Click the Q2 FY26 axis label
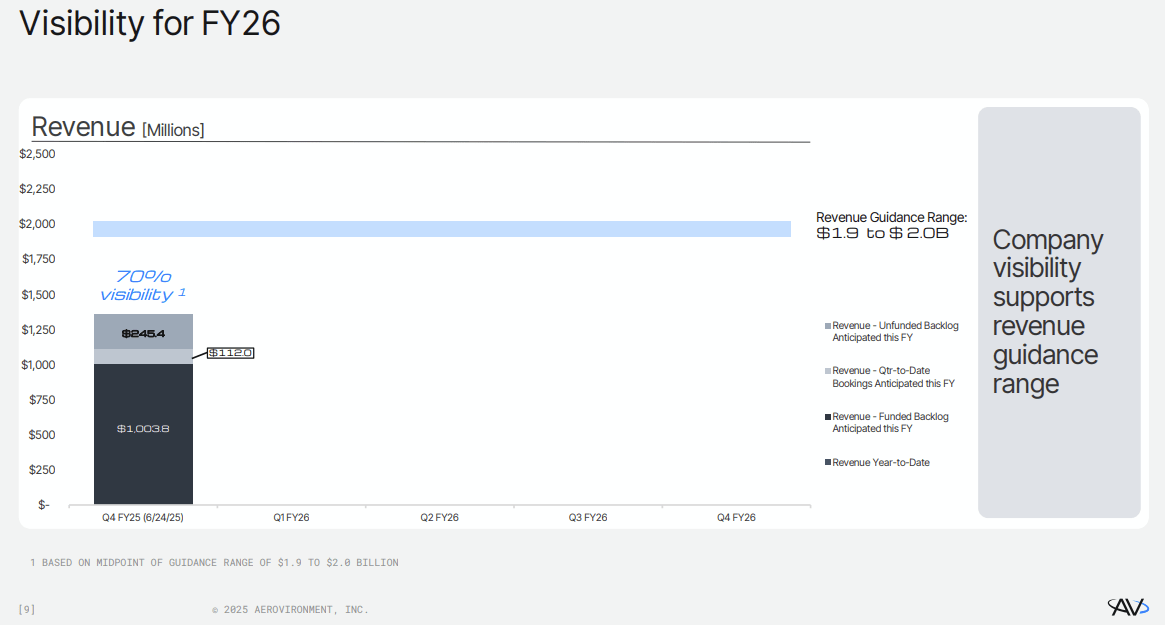This screenshot has width=1165, height=625. click(x=439, y=518)
